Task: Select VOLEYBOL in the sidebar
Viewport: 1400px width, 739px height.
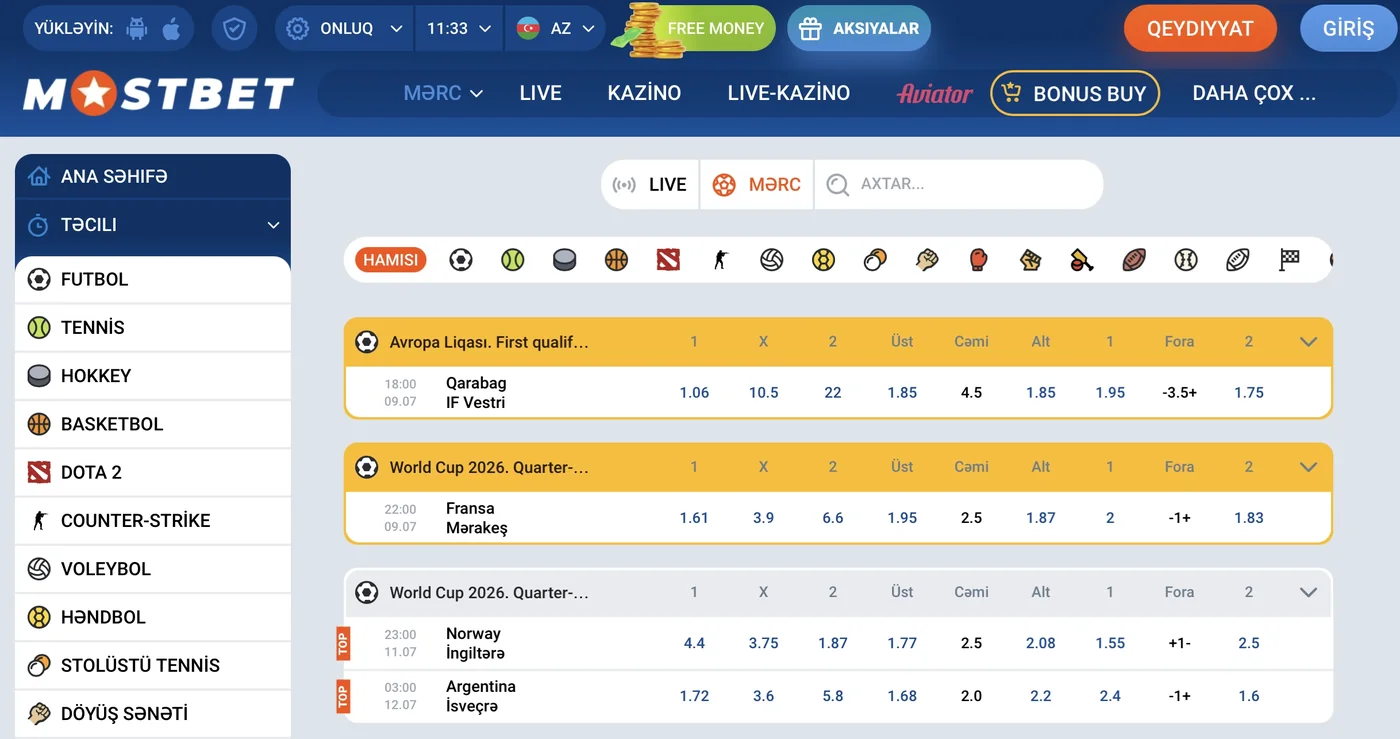Action: tap(153, 569)
